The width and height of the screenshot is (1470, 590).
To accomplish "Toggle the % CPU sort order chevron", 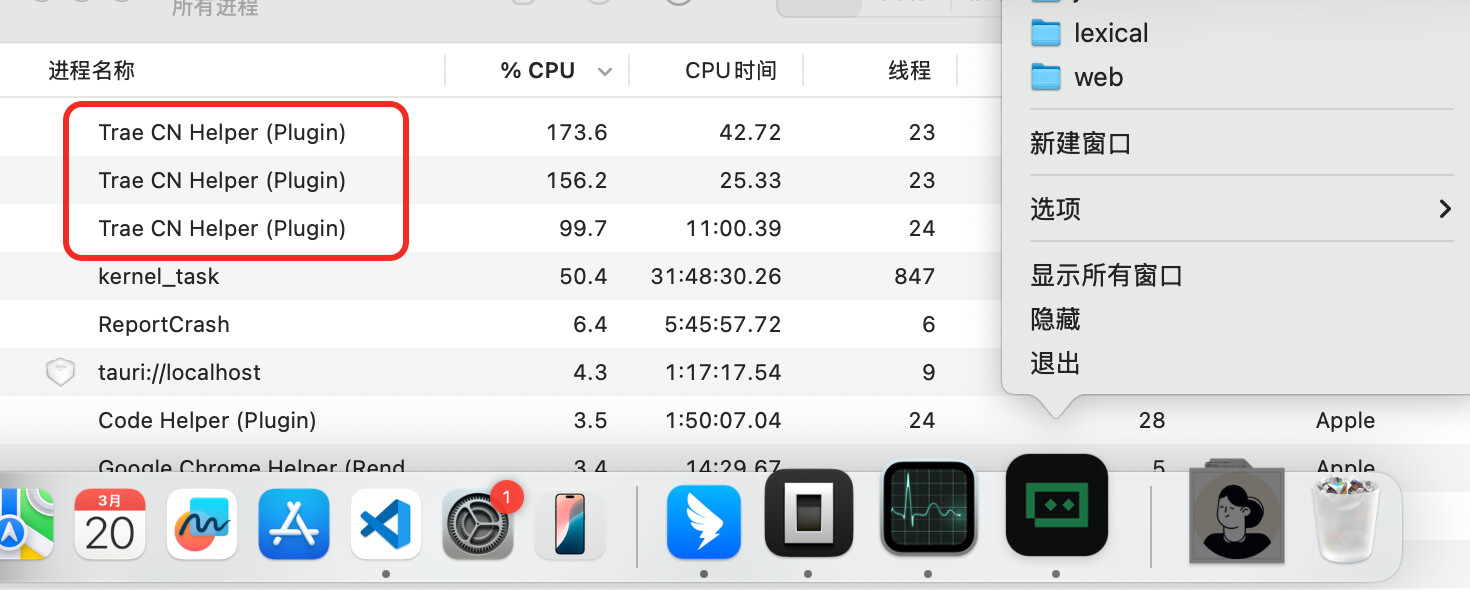I will (x=604, y=72).
